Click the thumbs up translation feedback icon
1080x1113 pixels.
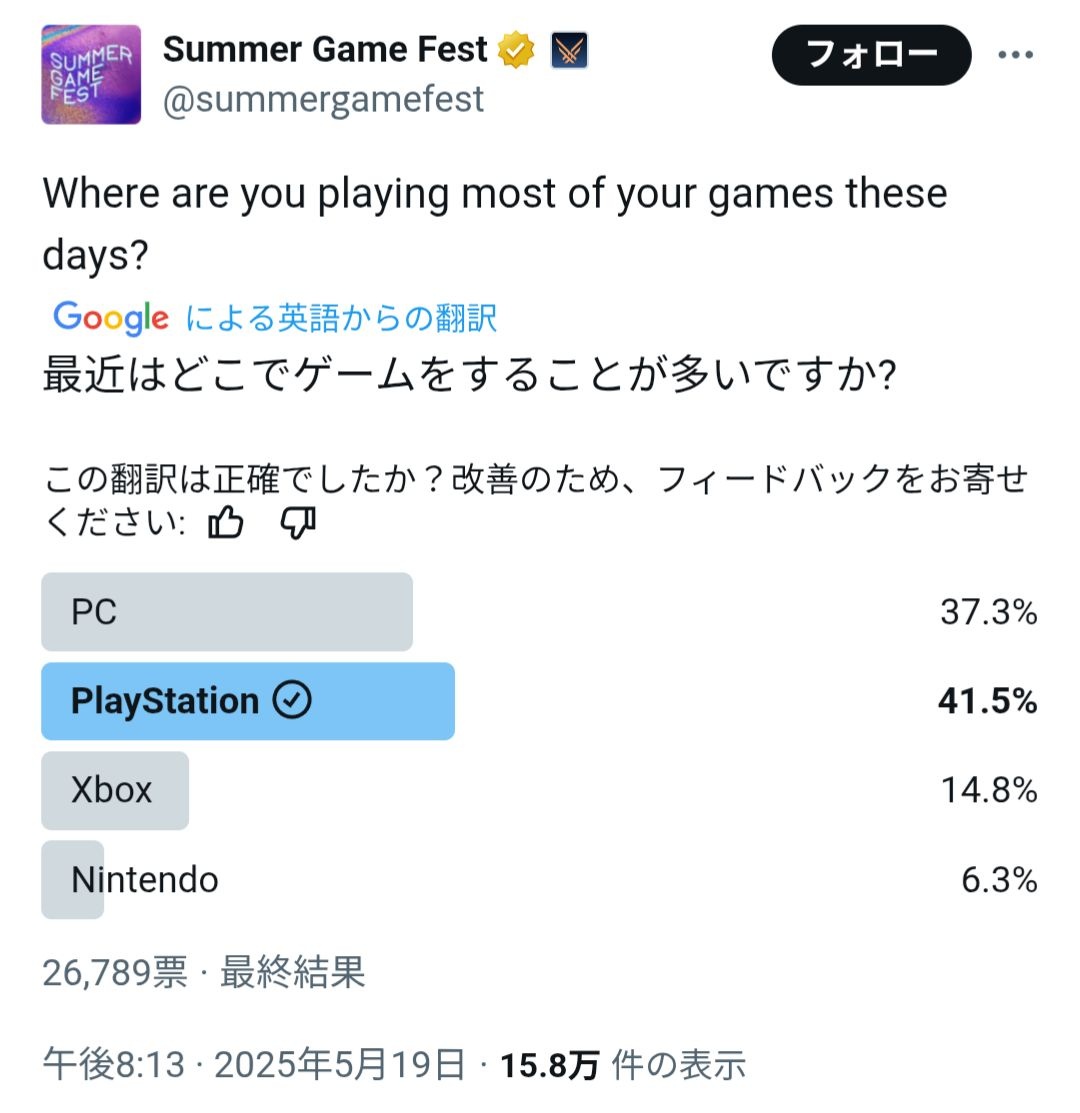point(226,523)
